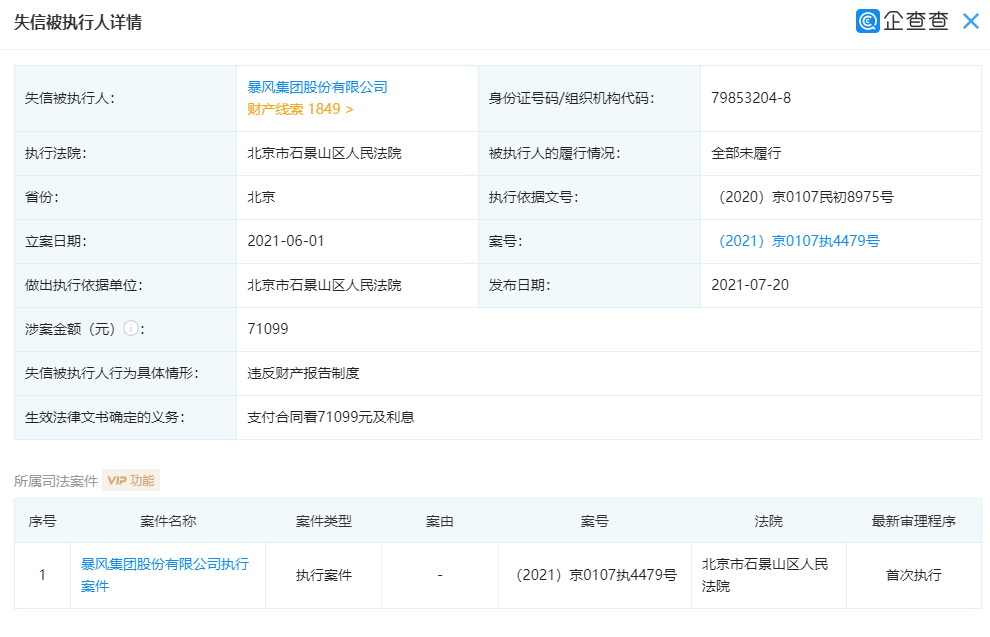Click the 案件类型 column header
Screen dimensions: 990x637
click(323, 521)
